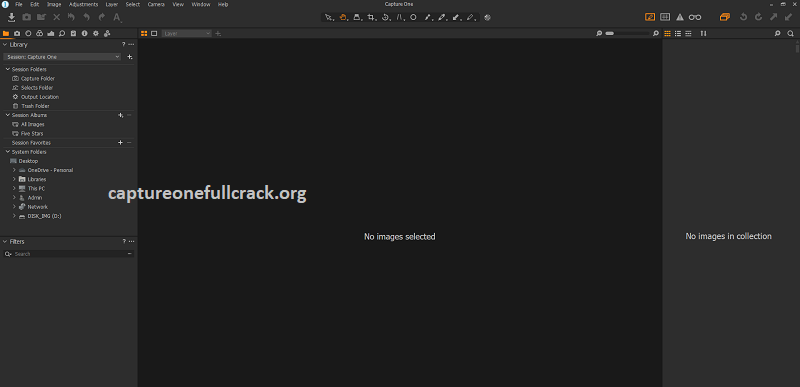Toggle Edit All Selected Variants icon
Screen dimensions: 800x387
[x=724, y=17]
